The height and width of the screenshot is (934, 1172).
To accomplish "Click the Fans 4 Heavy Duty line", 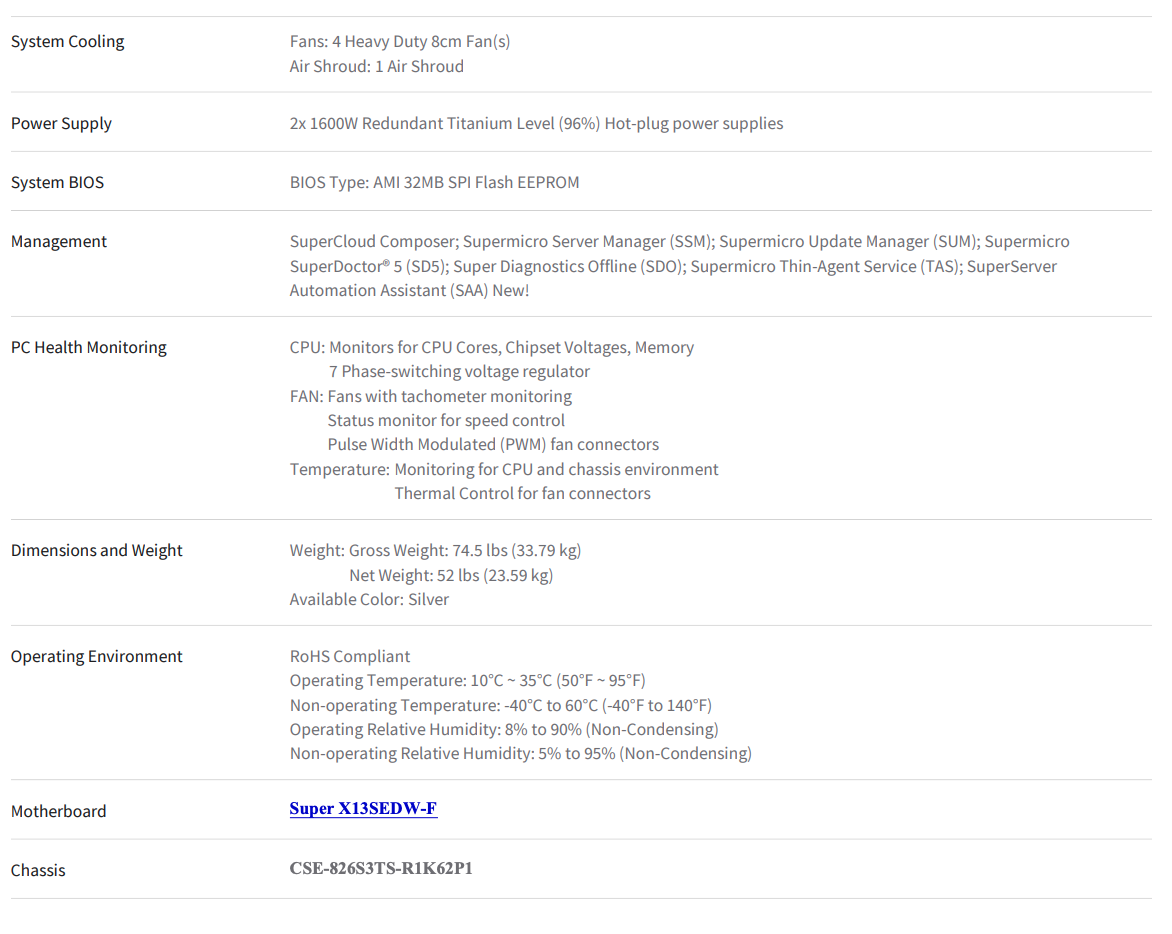I will [400, 41].
